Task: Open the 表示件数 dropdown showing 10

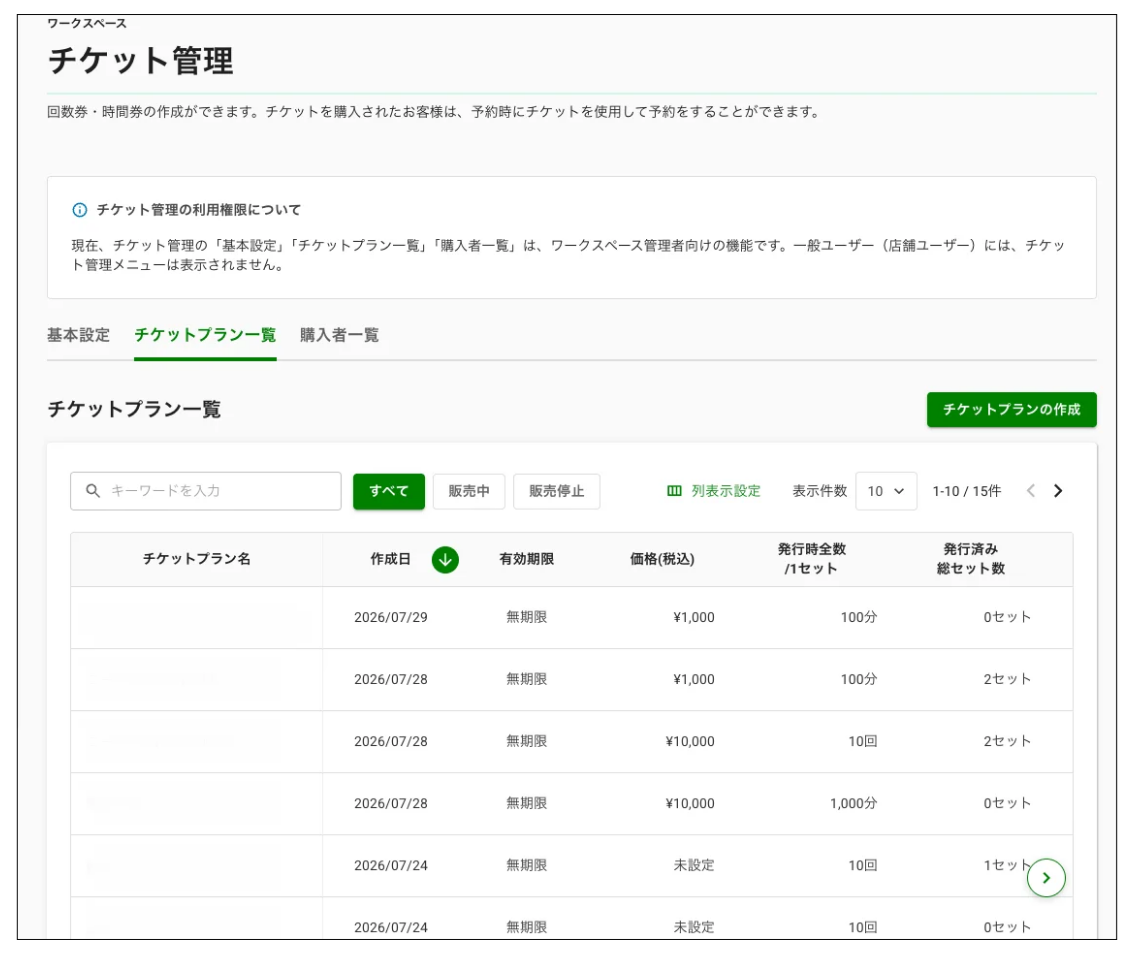Action: tap(886, 491)
